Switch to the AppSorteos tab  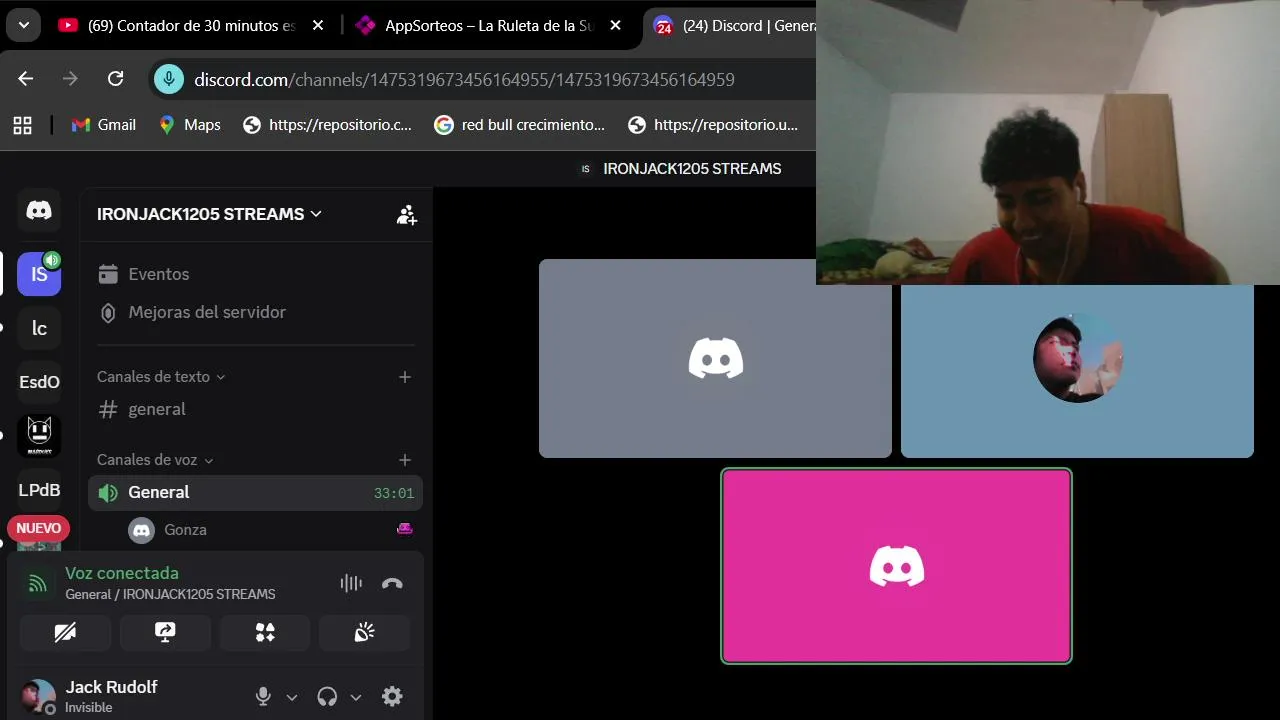click(487, 26)
